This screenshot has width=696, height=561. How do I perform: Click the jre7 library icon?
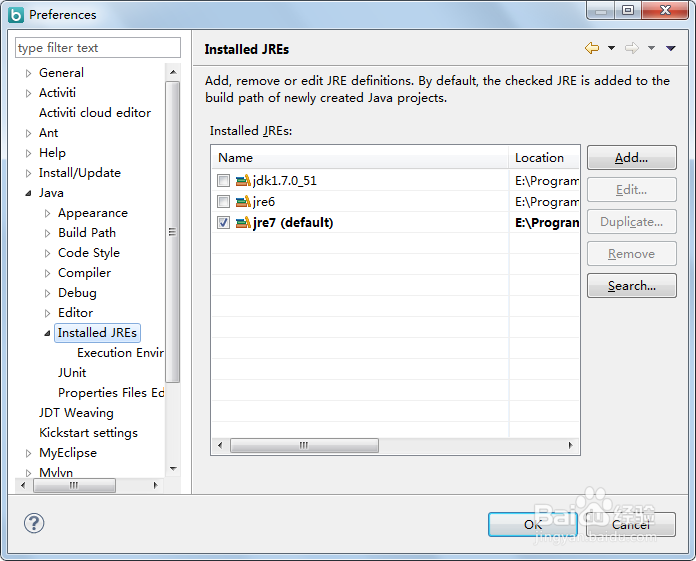243,223
